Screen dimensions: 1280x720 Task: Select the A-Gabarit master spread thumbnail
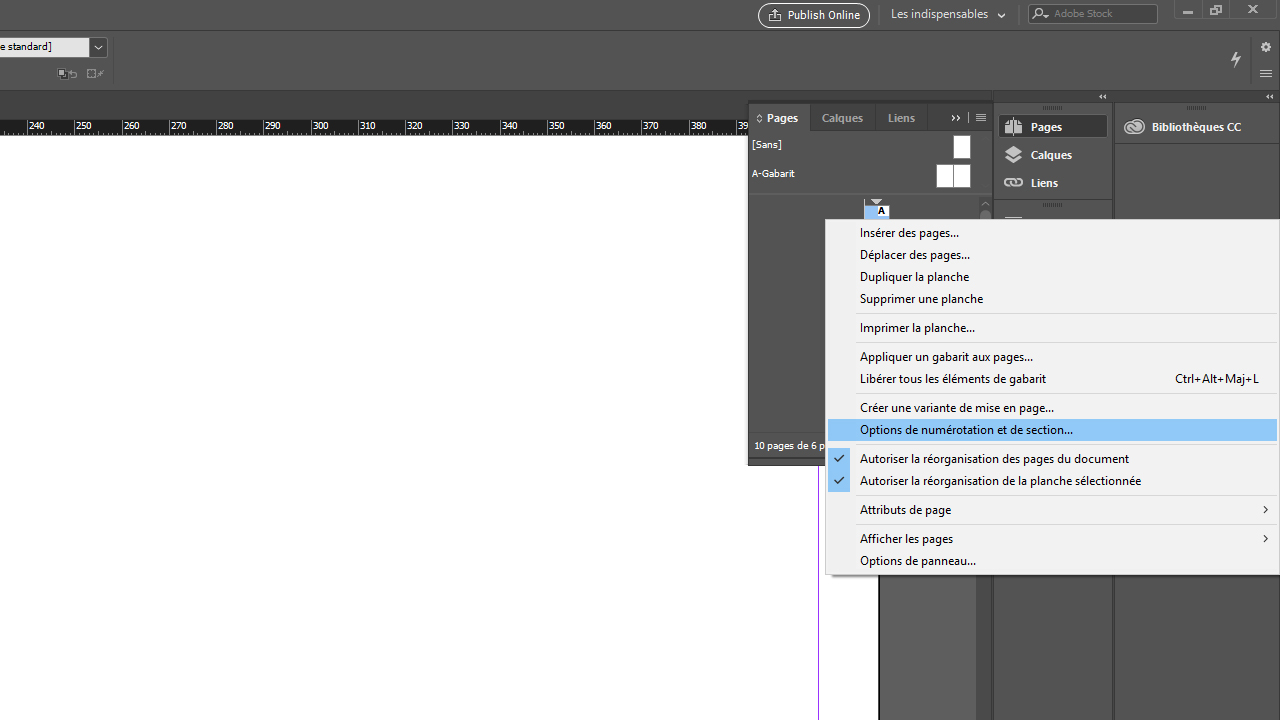pyautogui.click(x=953, y=176)
